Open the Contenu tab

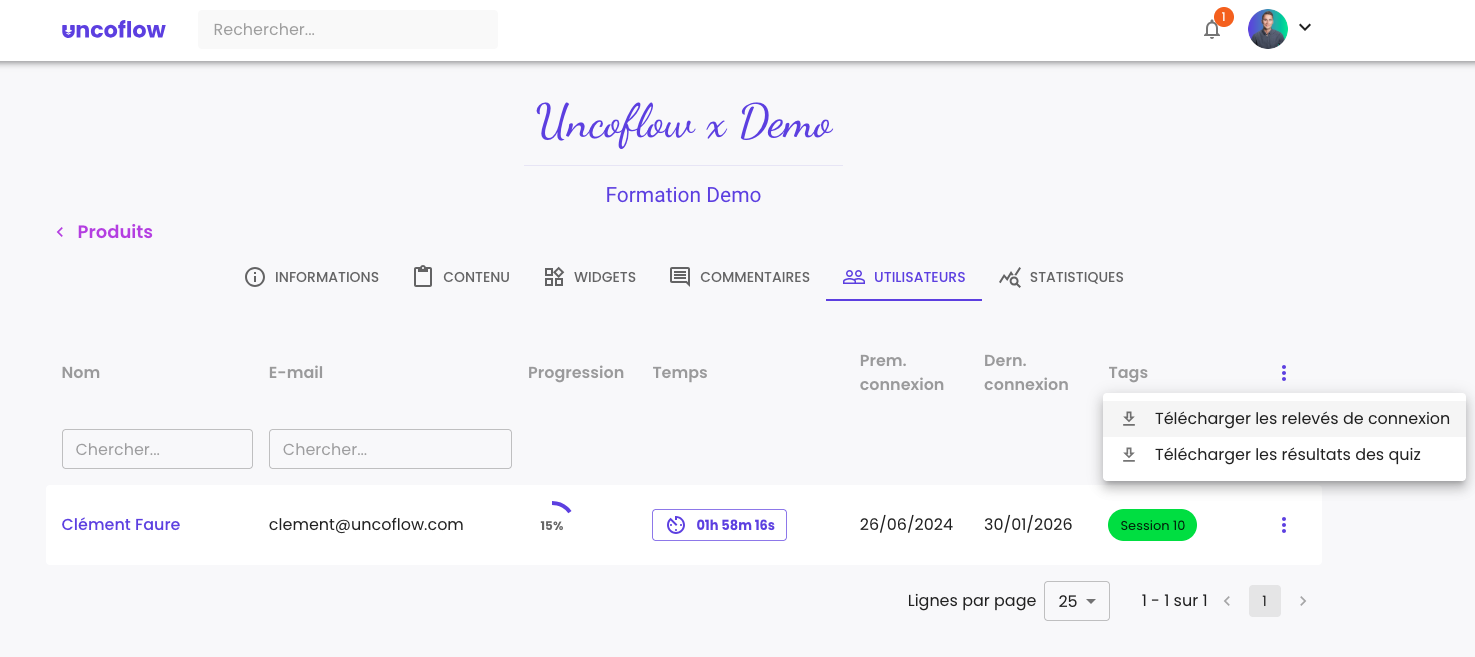(x=461, y=277)
